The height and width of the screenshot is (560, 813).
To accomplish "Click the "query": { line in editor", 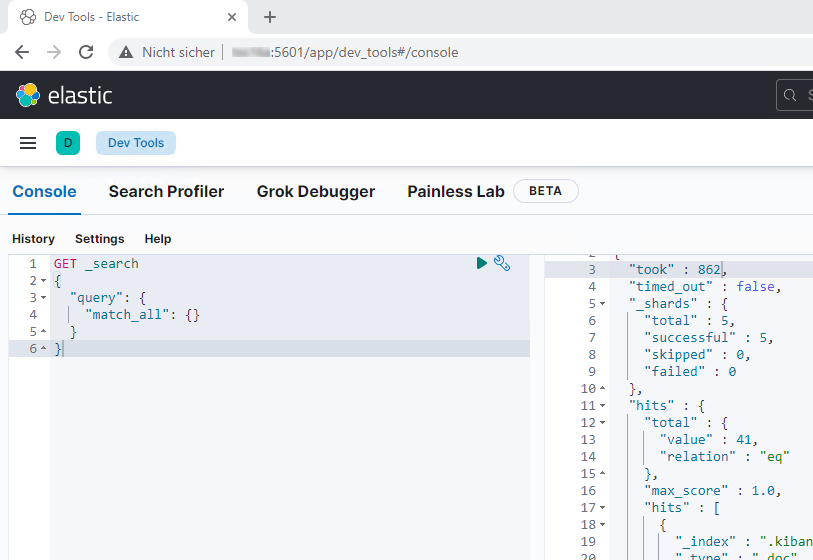I will (x=108, y=298).
